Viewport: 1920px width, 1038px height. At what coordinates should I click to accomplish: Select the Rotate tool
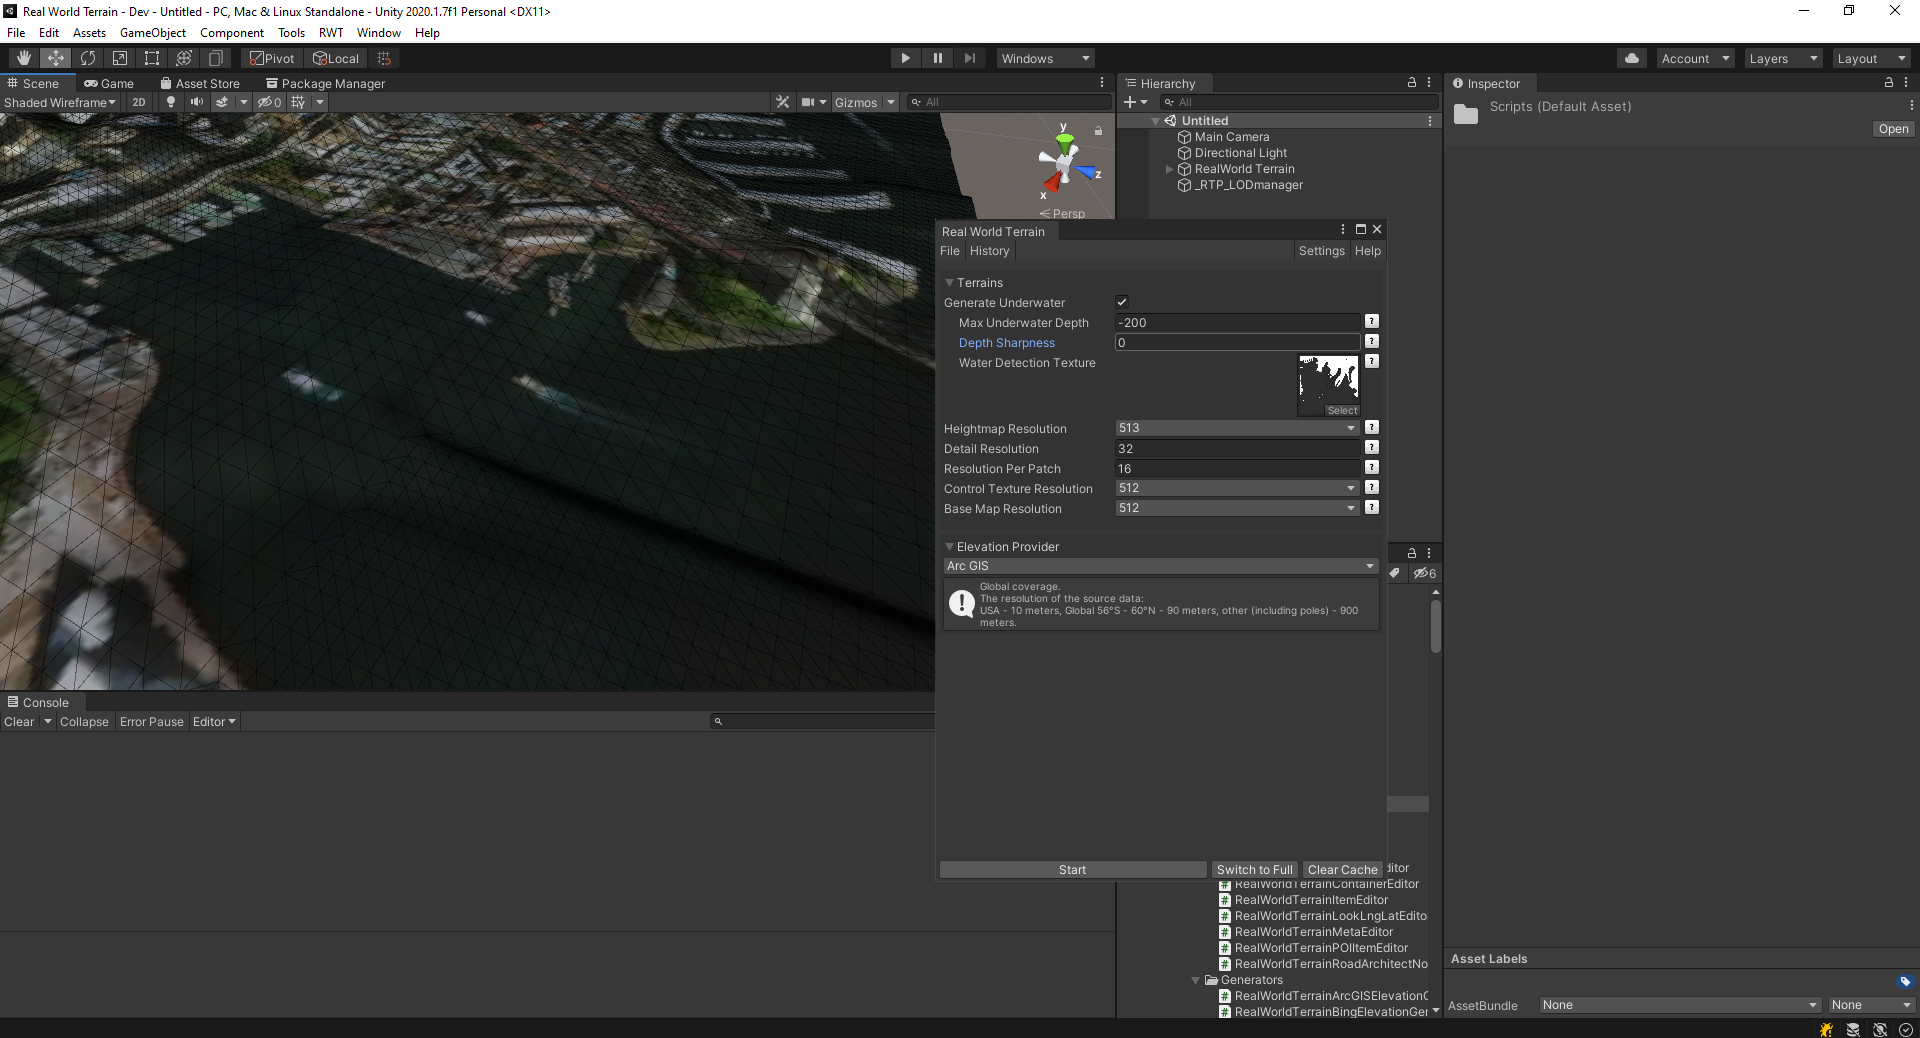[88, 58]
